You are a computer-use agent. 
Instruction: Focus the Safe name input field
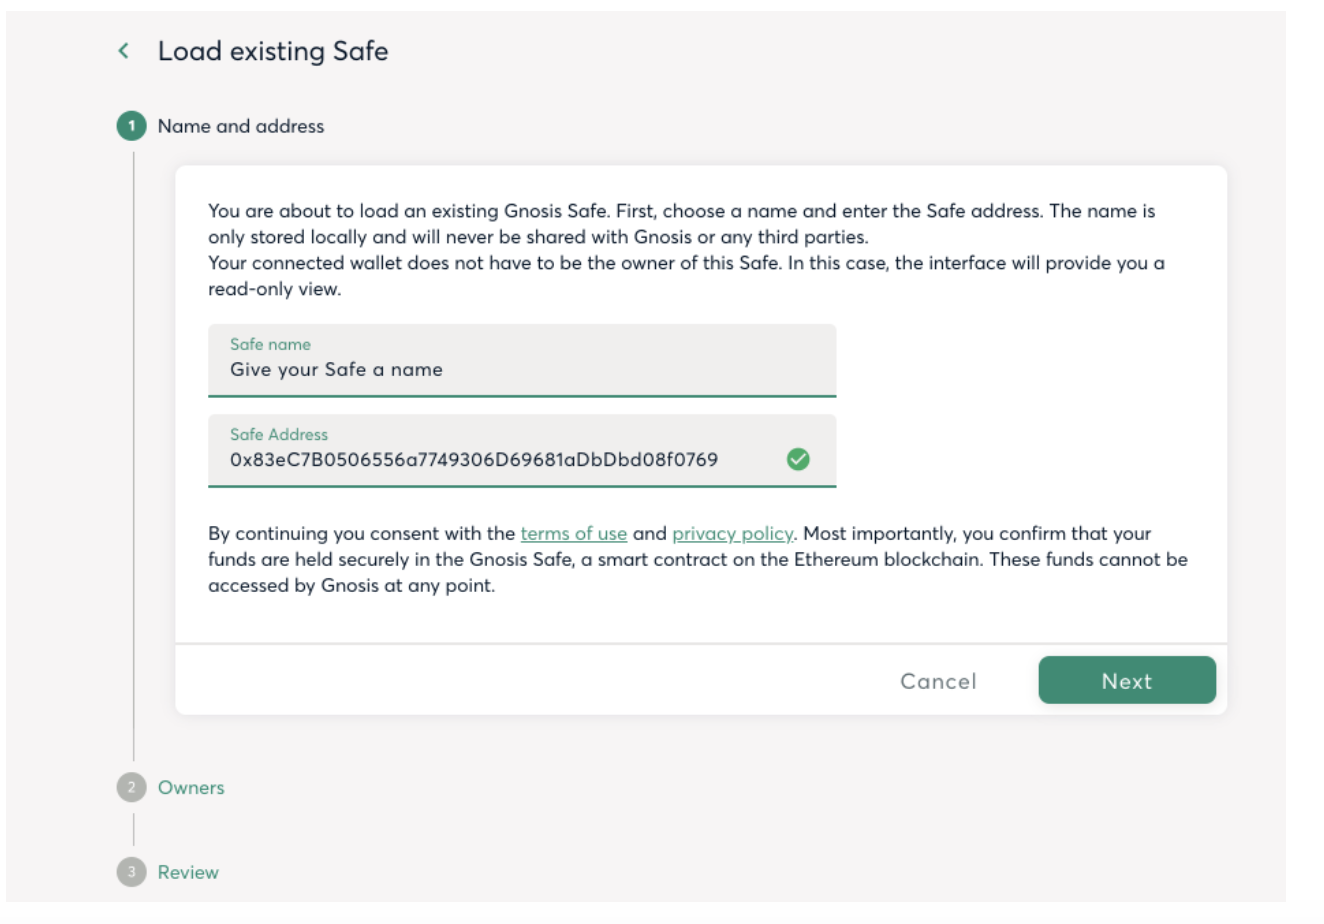pos(522,360)
